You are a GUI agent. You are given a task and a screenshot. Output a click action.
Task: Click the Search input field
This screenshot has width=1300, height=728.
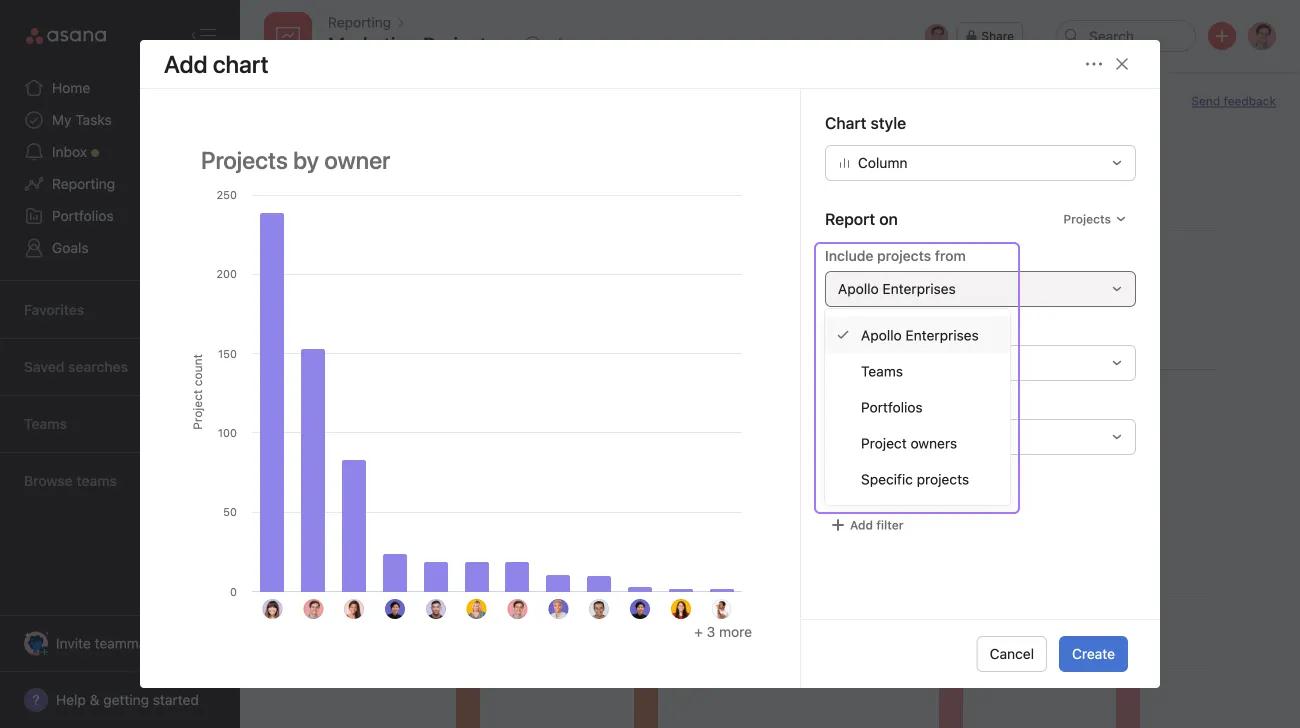1125,35
